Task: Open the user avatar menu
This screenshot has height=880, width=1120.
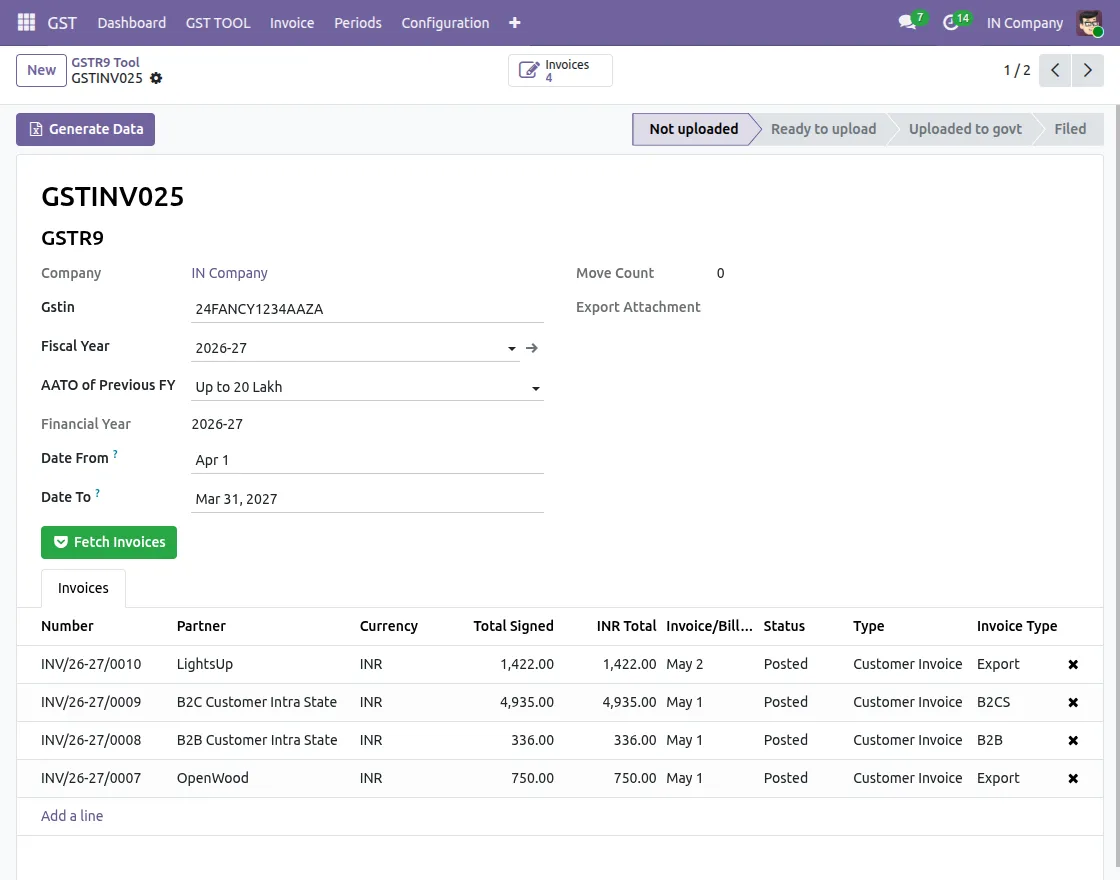Action: point(1089,23)
